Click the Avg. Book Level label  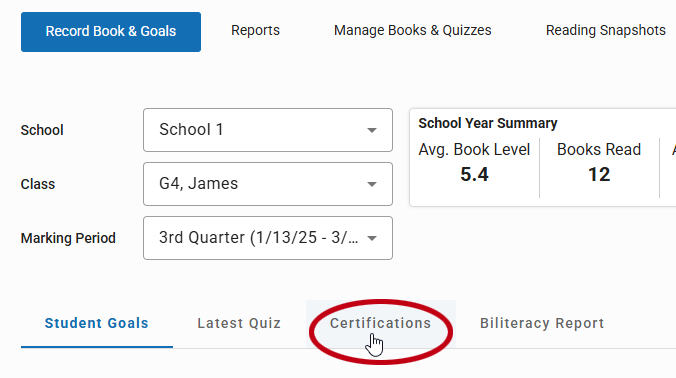pos(474,150)
